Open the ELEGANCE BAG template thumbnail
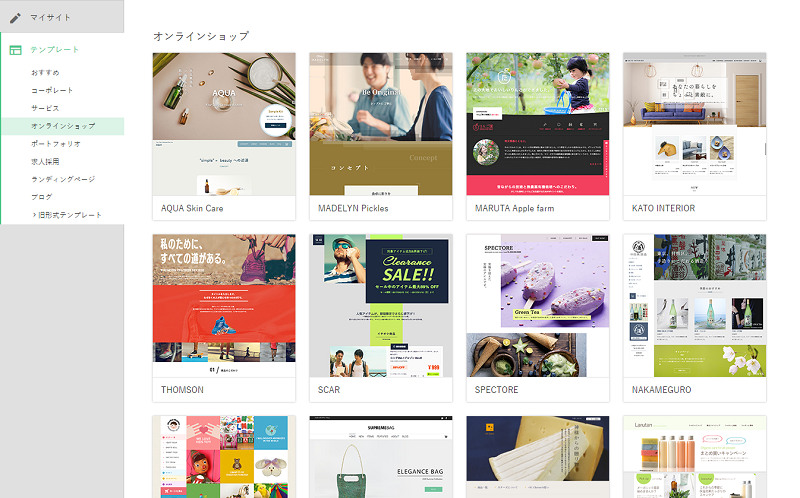 [x=381, y=457]
